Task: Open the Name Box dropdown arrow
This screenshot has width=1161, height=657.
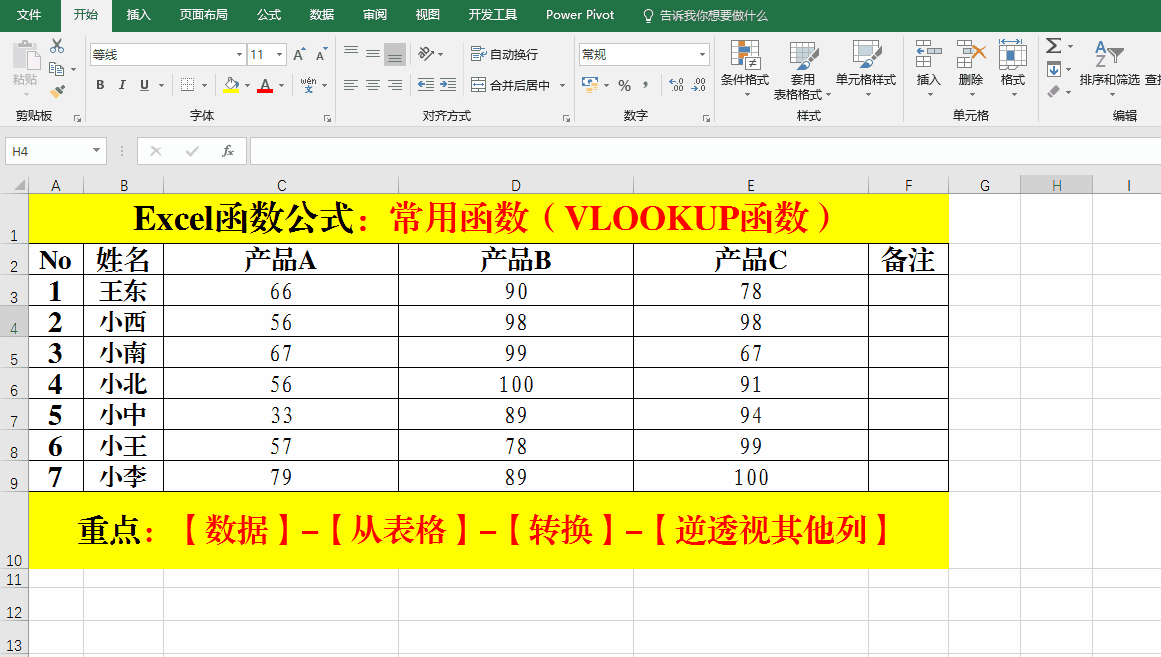Action: click(96, 151)
